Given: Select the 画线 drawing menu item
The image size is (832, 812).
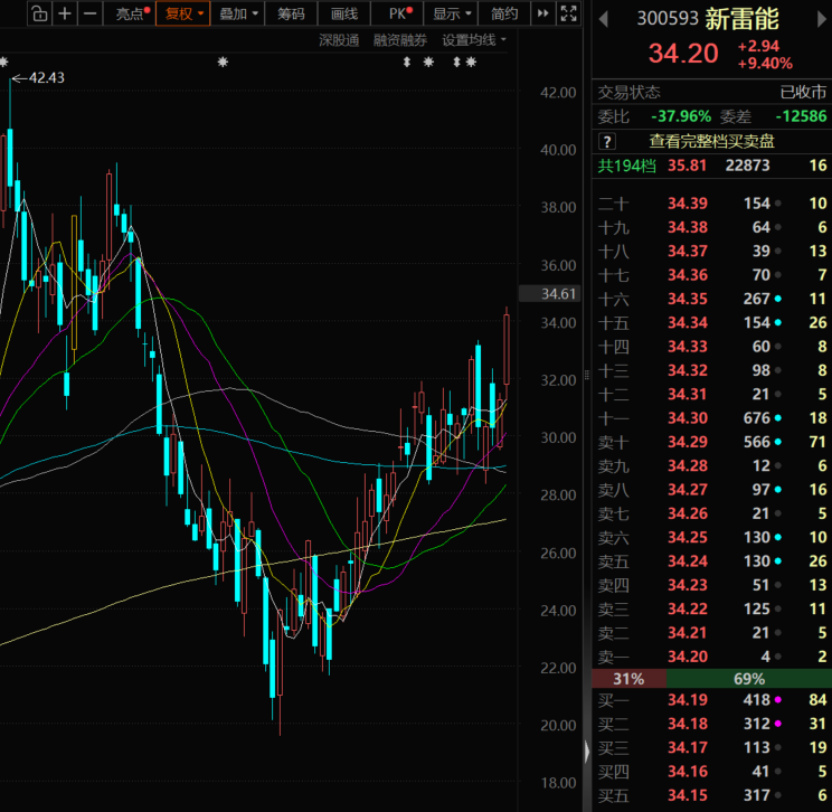Looking at the screenshot, I should (344, 14).
